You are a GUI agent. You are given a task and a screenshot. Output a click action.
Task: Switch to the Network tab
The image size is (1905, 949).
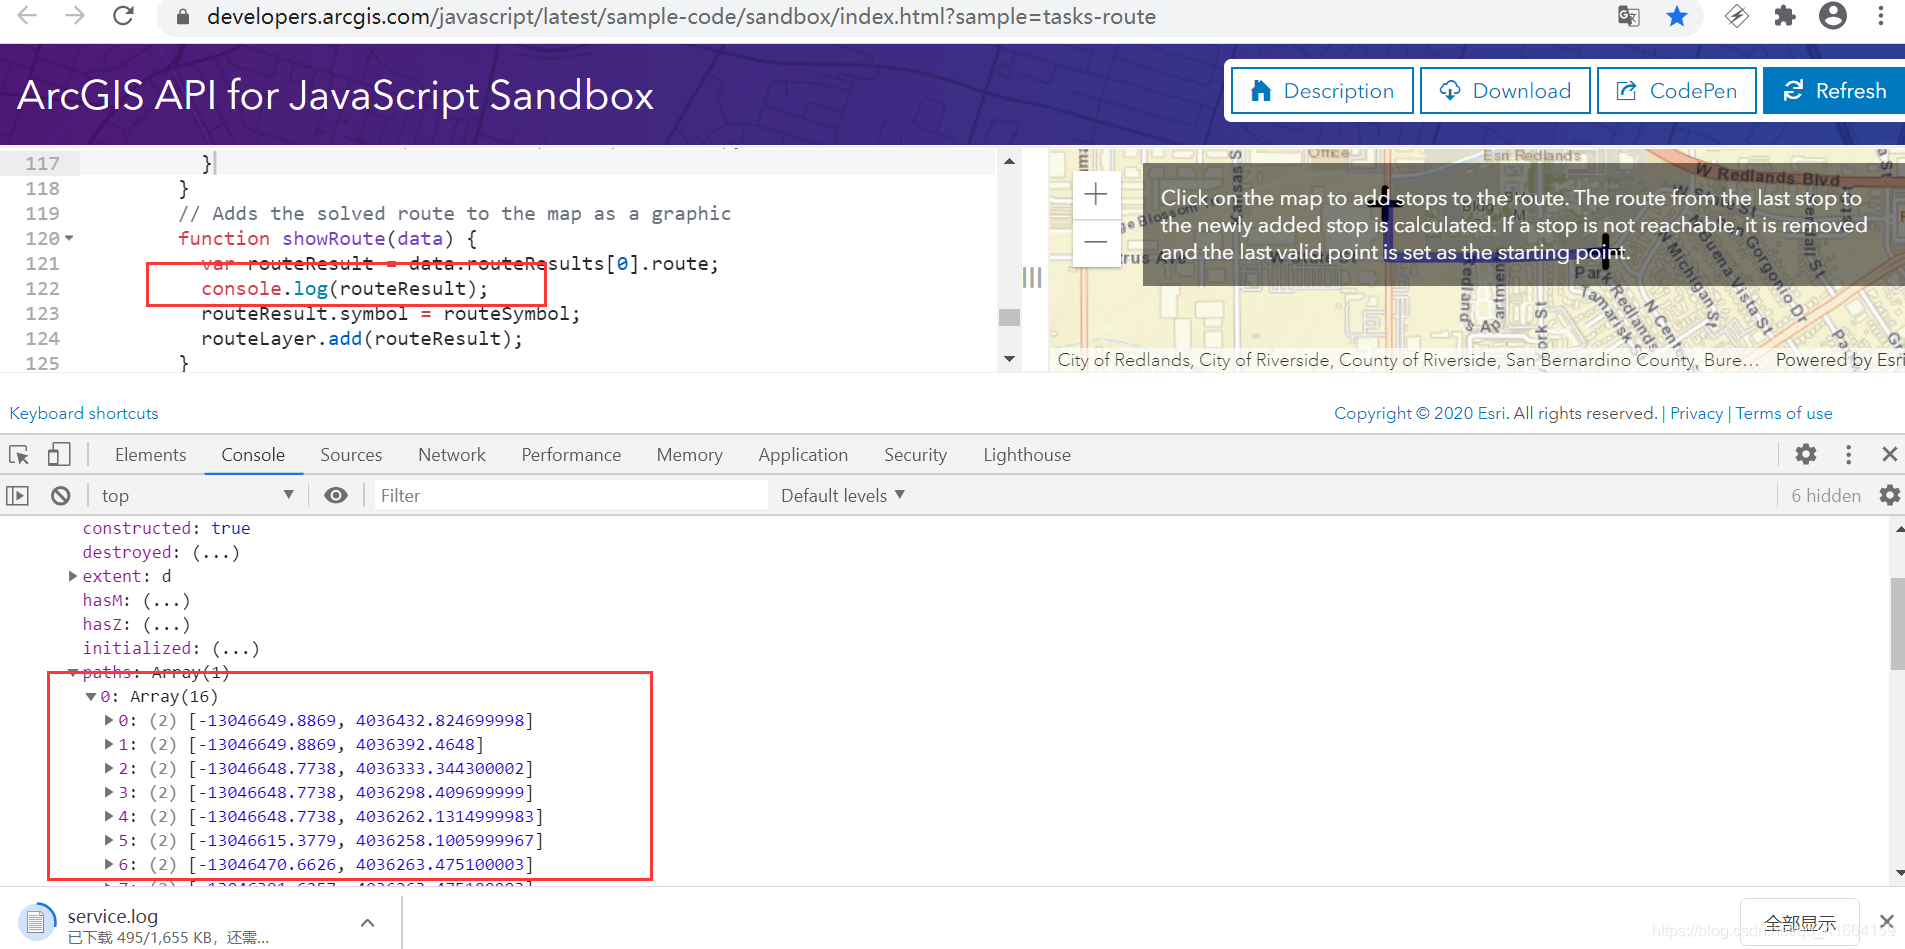[452, 455]
